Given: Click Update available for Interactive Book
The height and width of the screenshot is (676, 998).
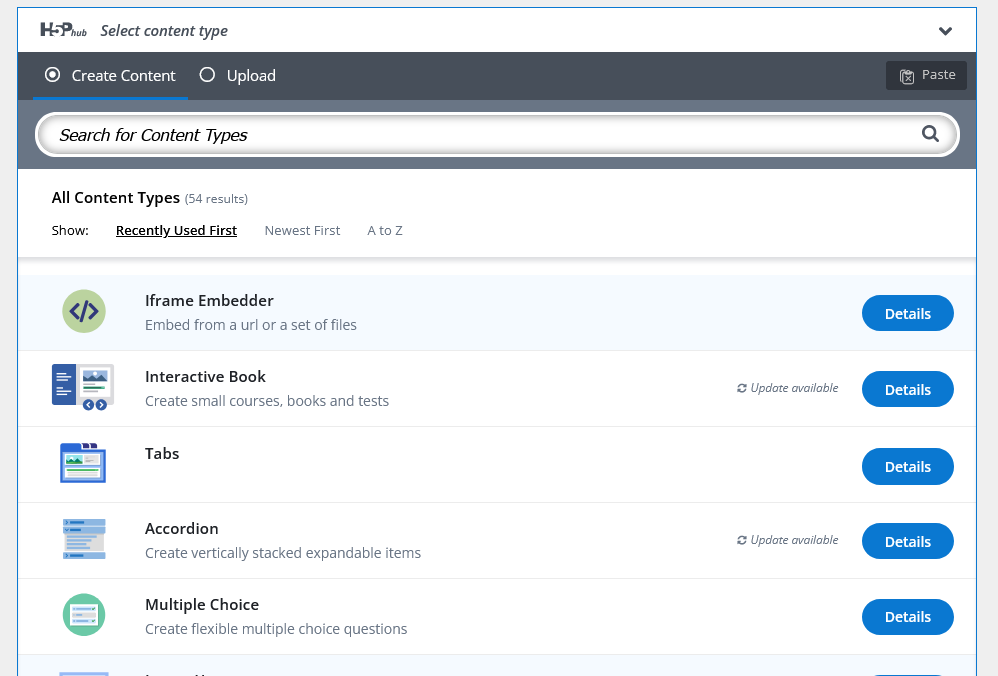Looking at the screenshot, I should (x=787, y=388).
